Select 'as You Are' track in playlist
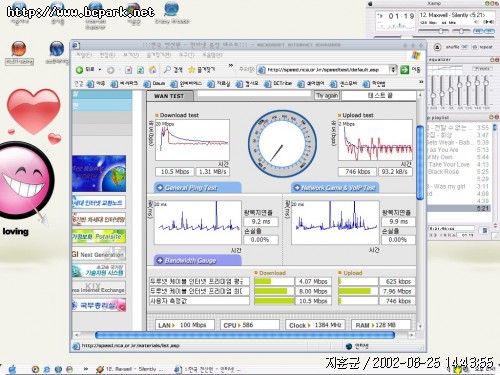Viewport: 500px width, 375px height. click(458, 150)
